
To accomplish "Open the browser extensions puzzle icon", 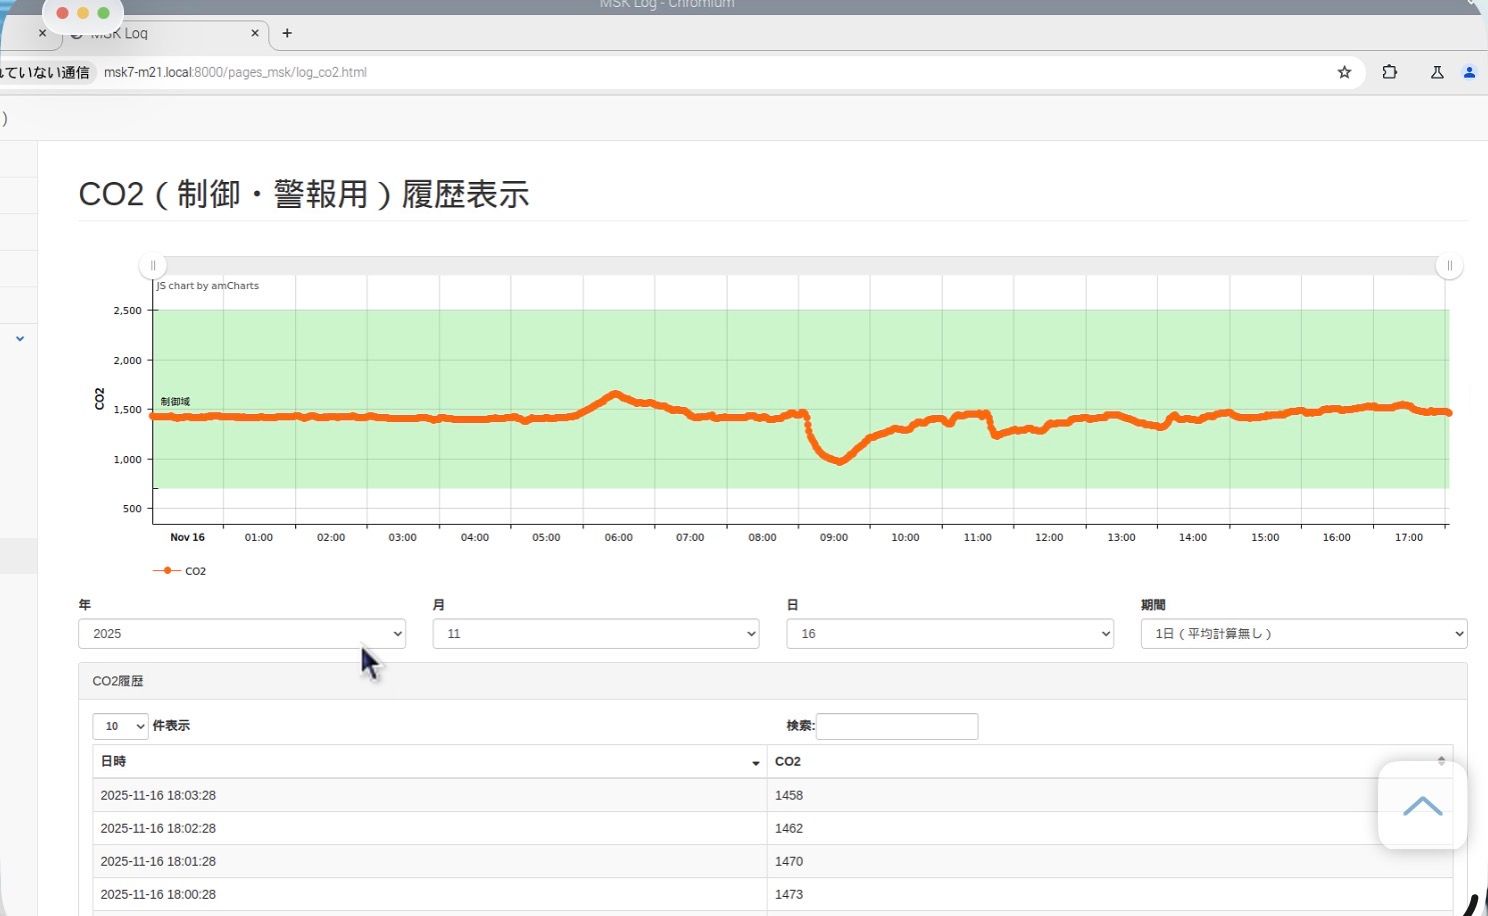I will 1389,72.
